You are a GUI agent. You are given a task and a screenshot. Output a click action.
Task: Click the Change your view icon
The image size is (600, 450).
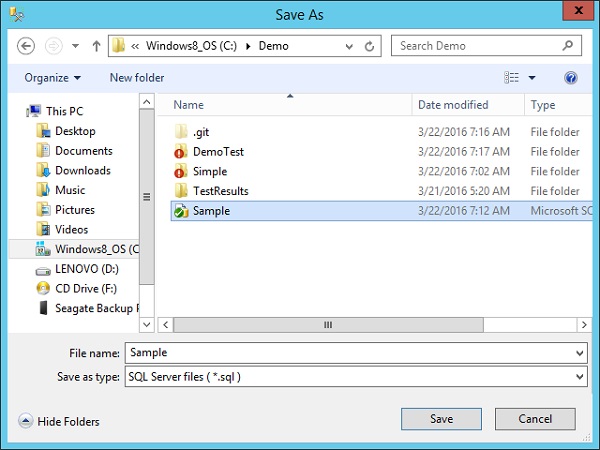click(513, 78)
